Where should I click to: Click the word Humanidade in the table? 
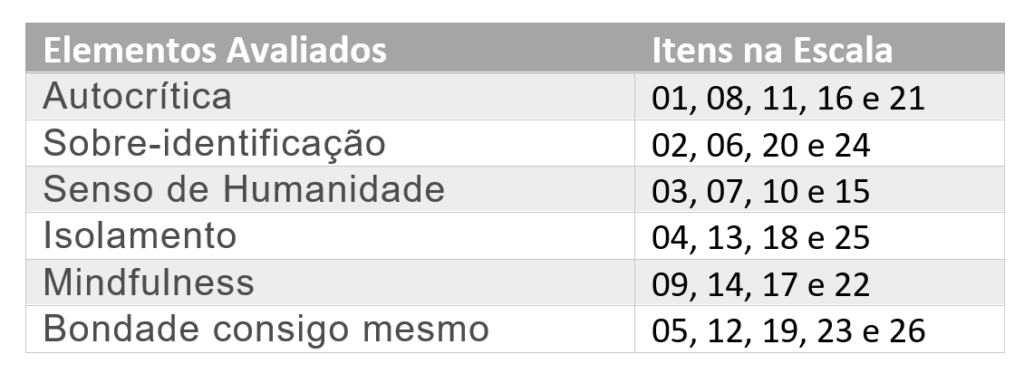pos(334,189)
